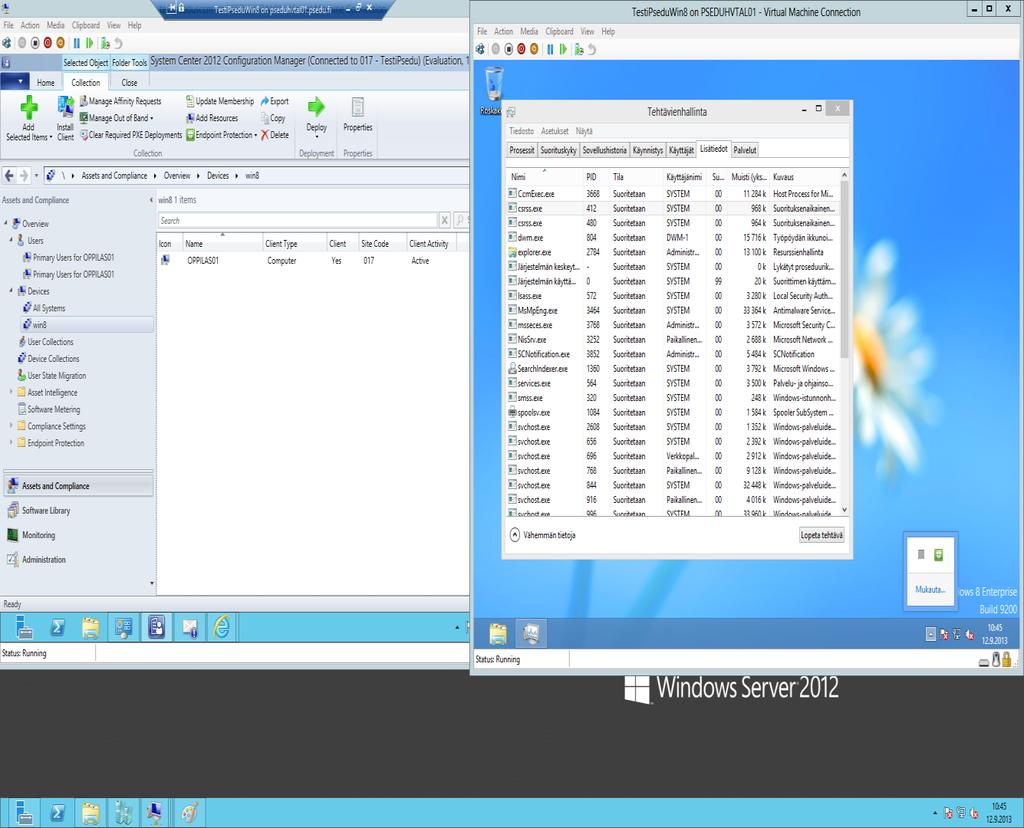Screen dimensions: 1024x828
Task: Open PowerShell from host bottom taskbar
Action: coord(57,813)
